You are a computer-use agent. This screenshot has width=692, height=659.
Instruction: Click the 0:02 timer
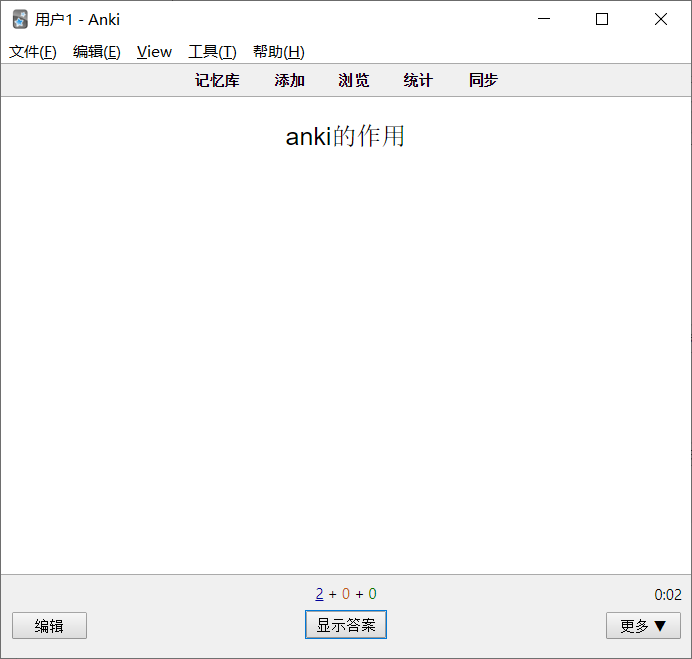[668, 595]
